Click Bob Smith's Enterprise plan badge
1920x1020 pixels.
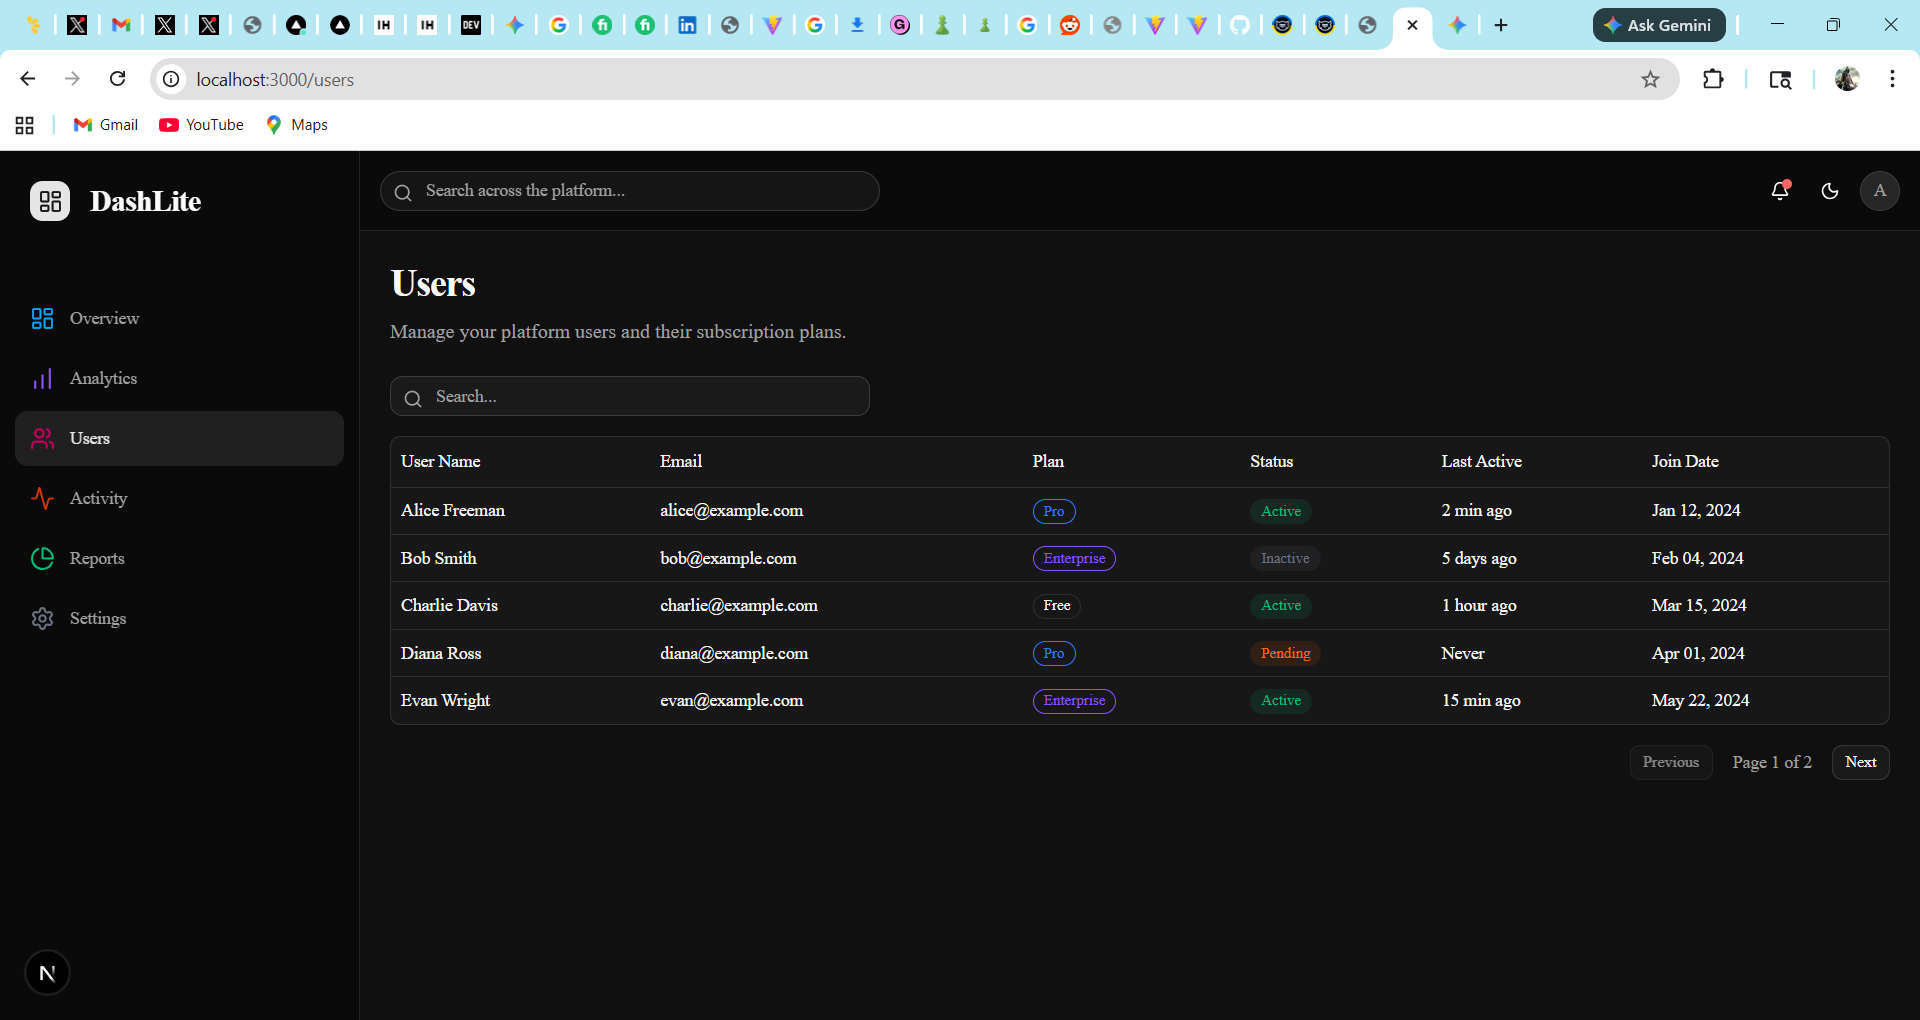click(x=1073, y=558)
